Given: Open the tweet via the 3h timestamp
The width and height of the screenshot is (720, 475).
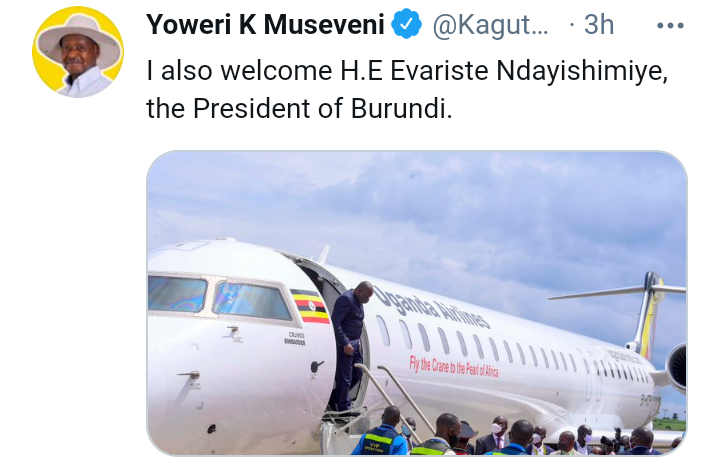Looking at the screenshot, I should click(x=598, y=24).
